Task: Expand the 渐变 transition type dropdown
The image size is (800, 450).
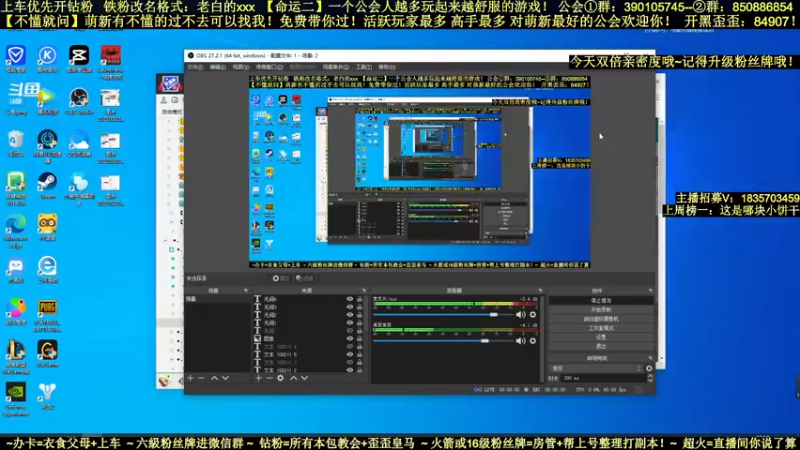Action: pos(638,368)
